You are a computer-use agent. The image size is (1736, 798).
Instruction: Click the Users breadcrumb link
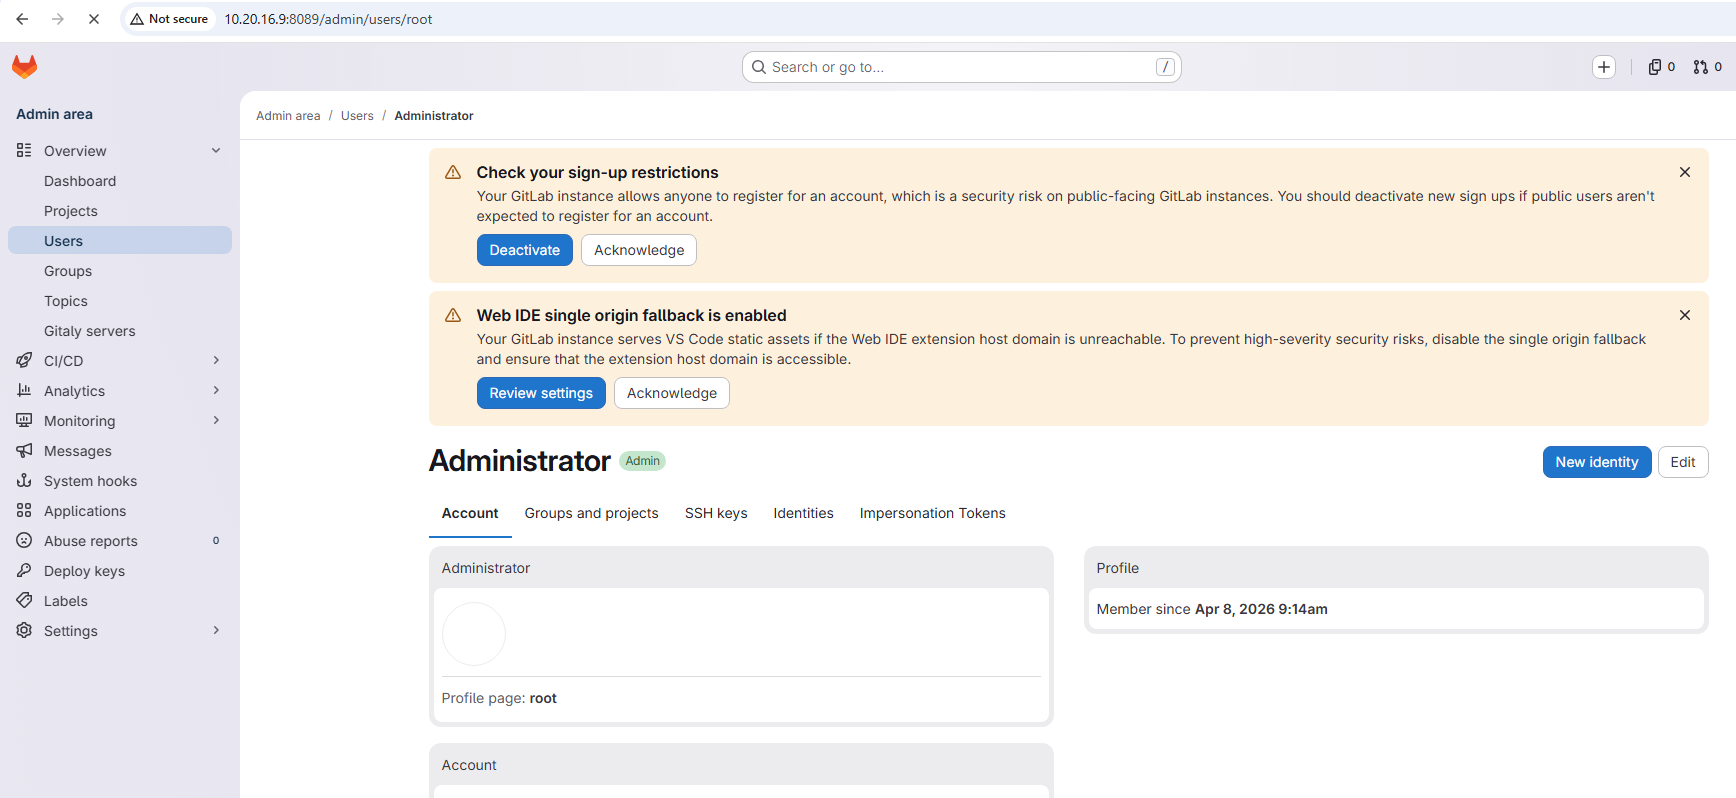click(x=357, y=116)
